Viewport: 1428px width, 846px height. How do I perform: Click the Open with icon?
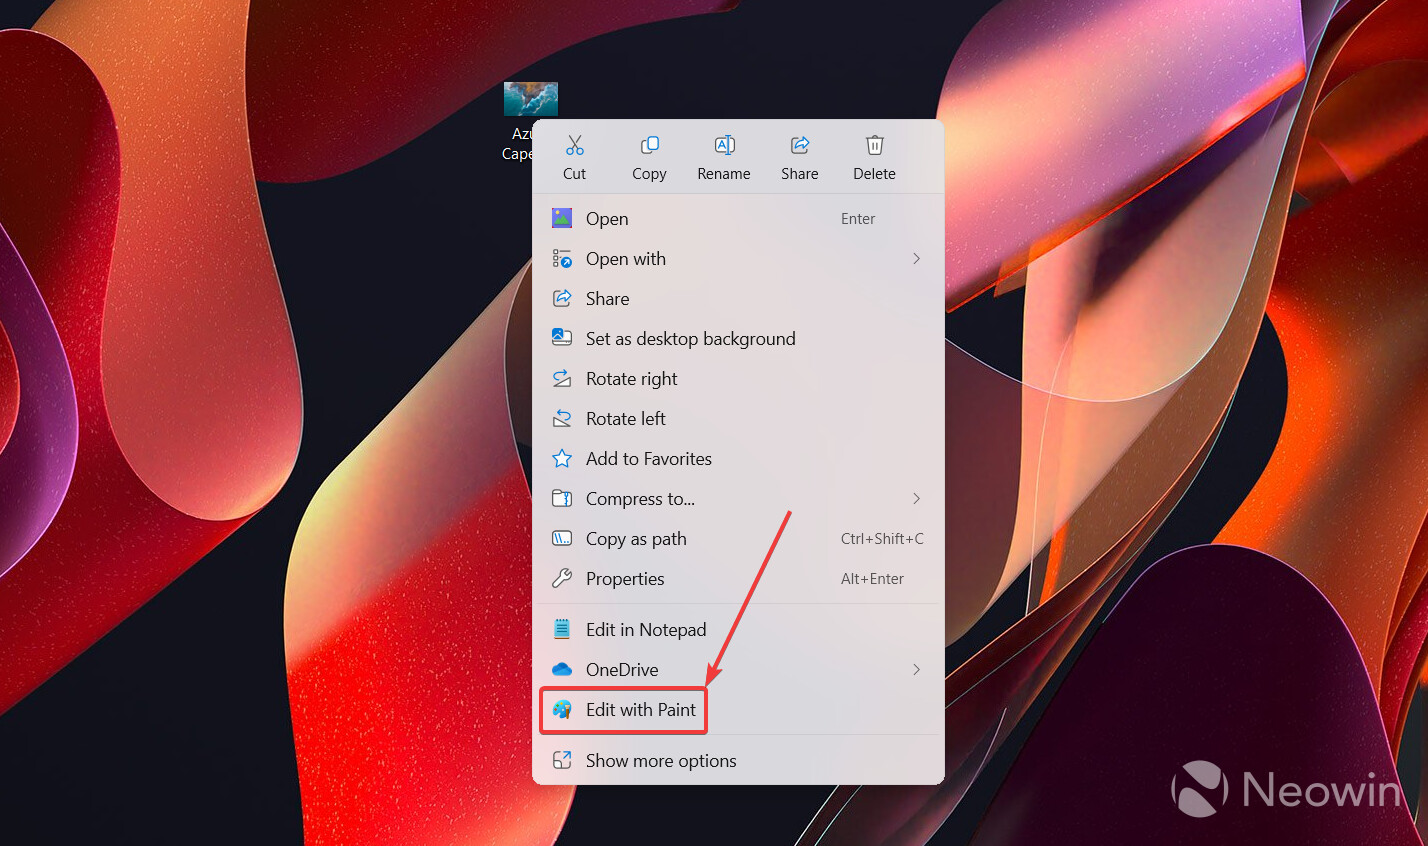pyautogui.click(x=562, y=259)
